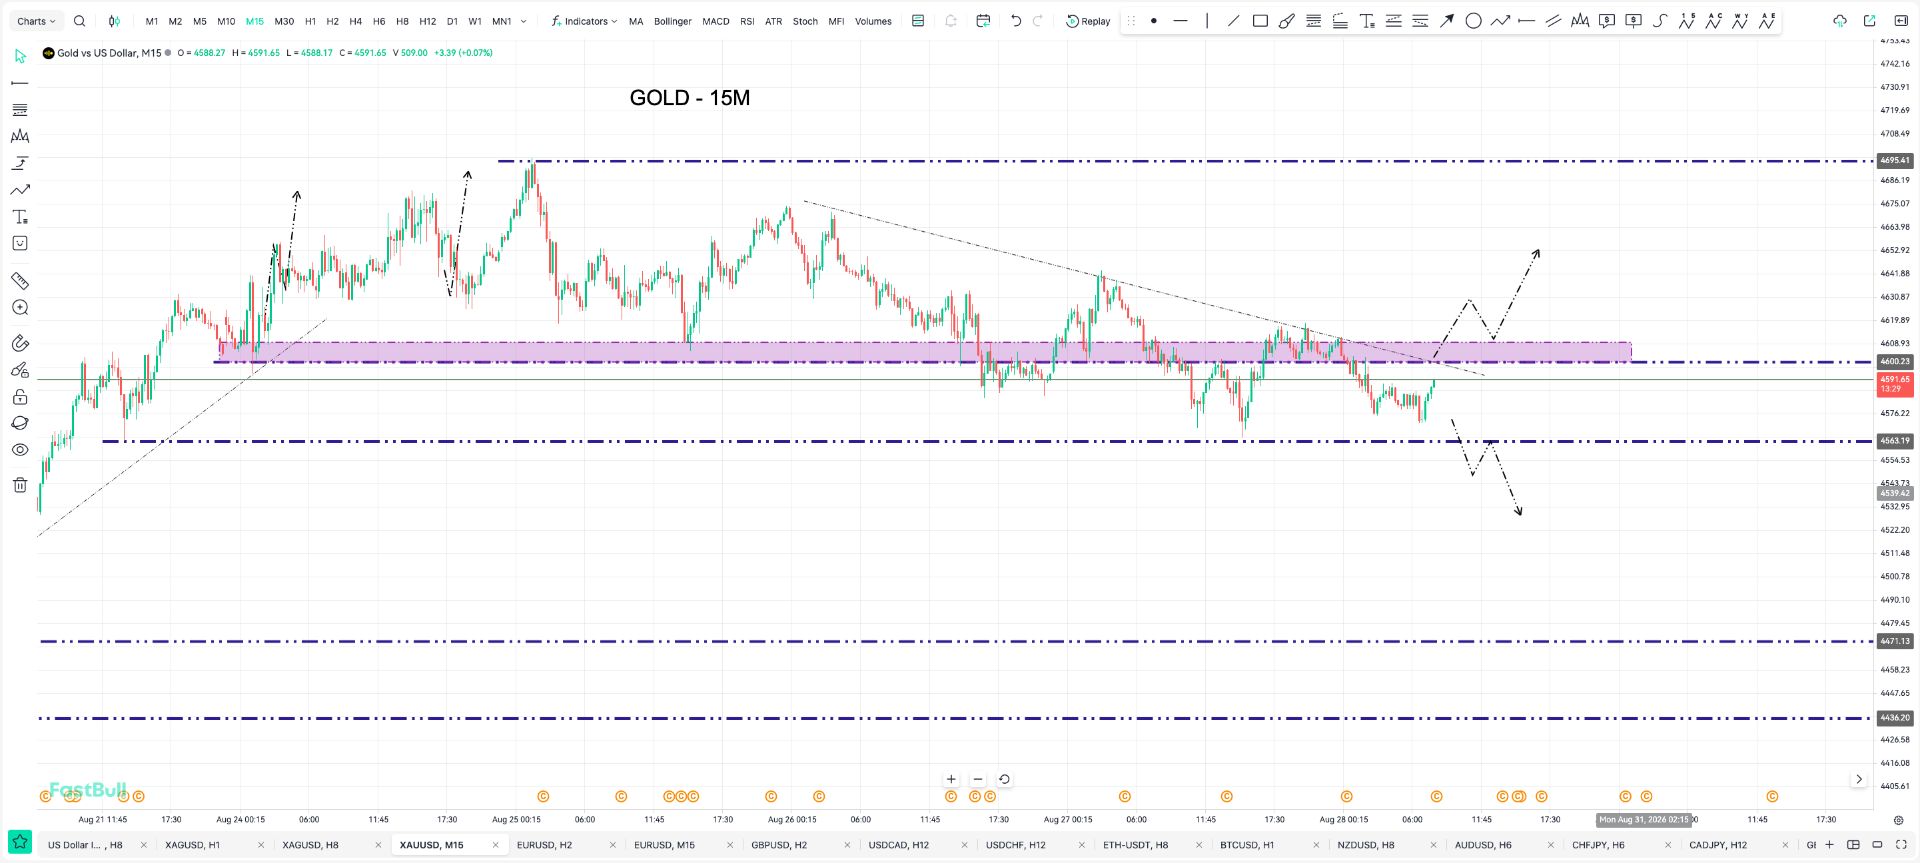Switch to the CHFJPY, H6 tab
This screenshot has width=1920, height=863.
(1598, 845)
